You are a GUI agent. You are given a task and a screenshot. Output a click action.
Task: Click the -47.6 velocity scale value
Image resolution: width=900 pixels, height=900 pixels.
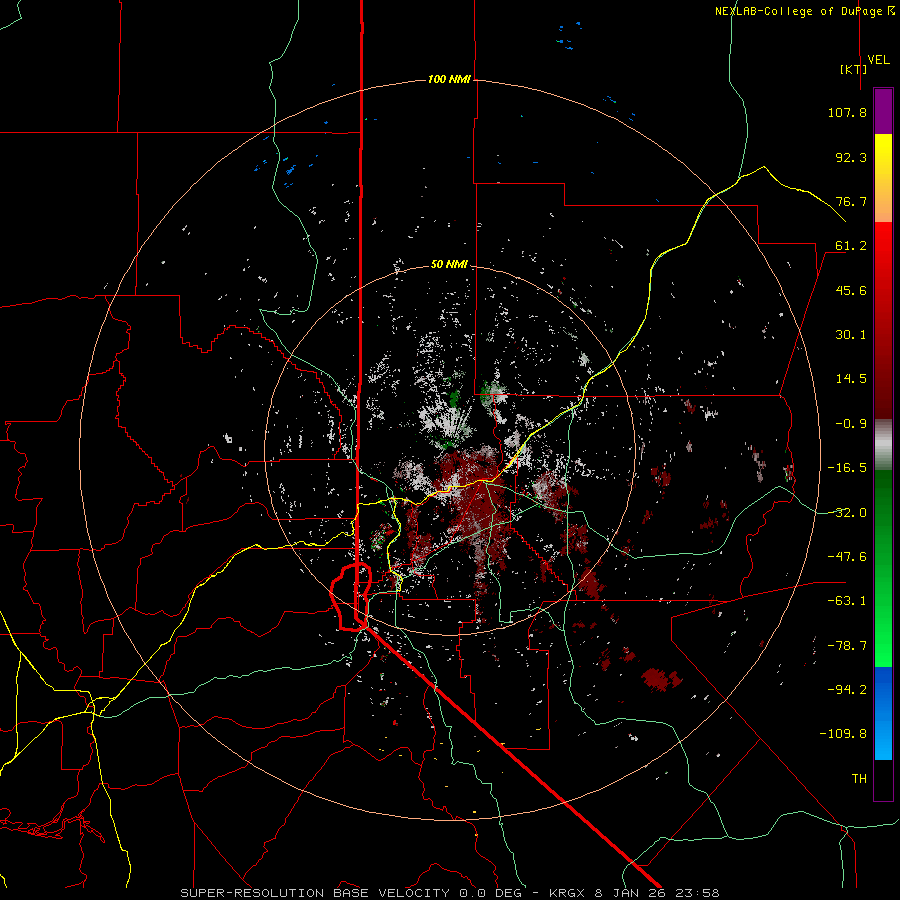point(847,557)
